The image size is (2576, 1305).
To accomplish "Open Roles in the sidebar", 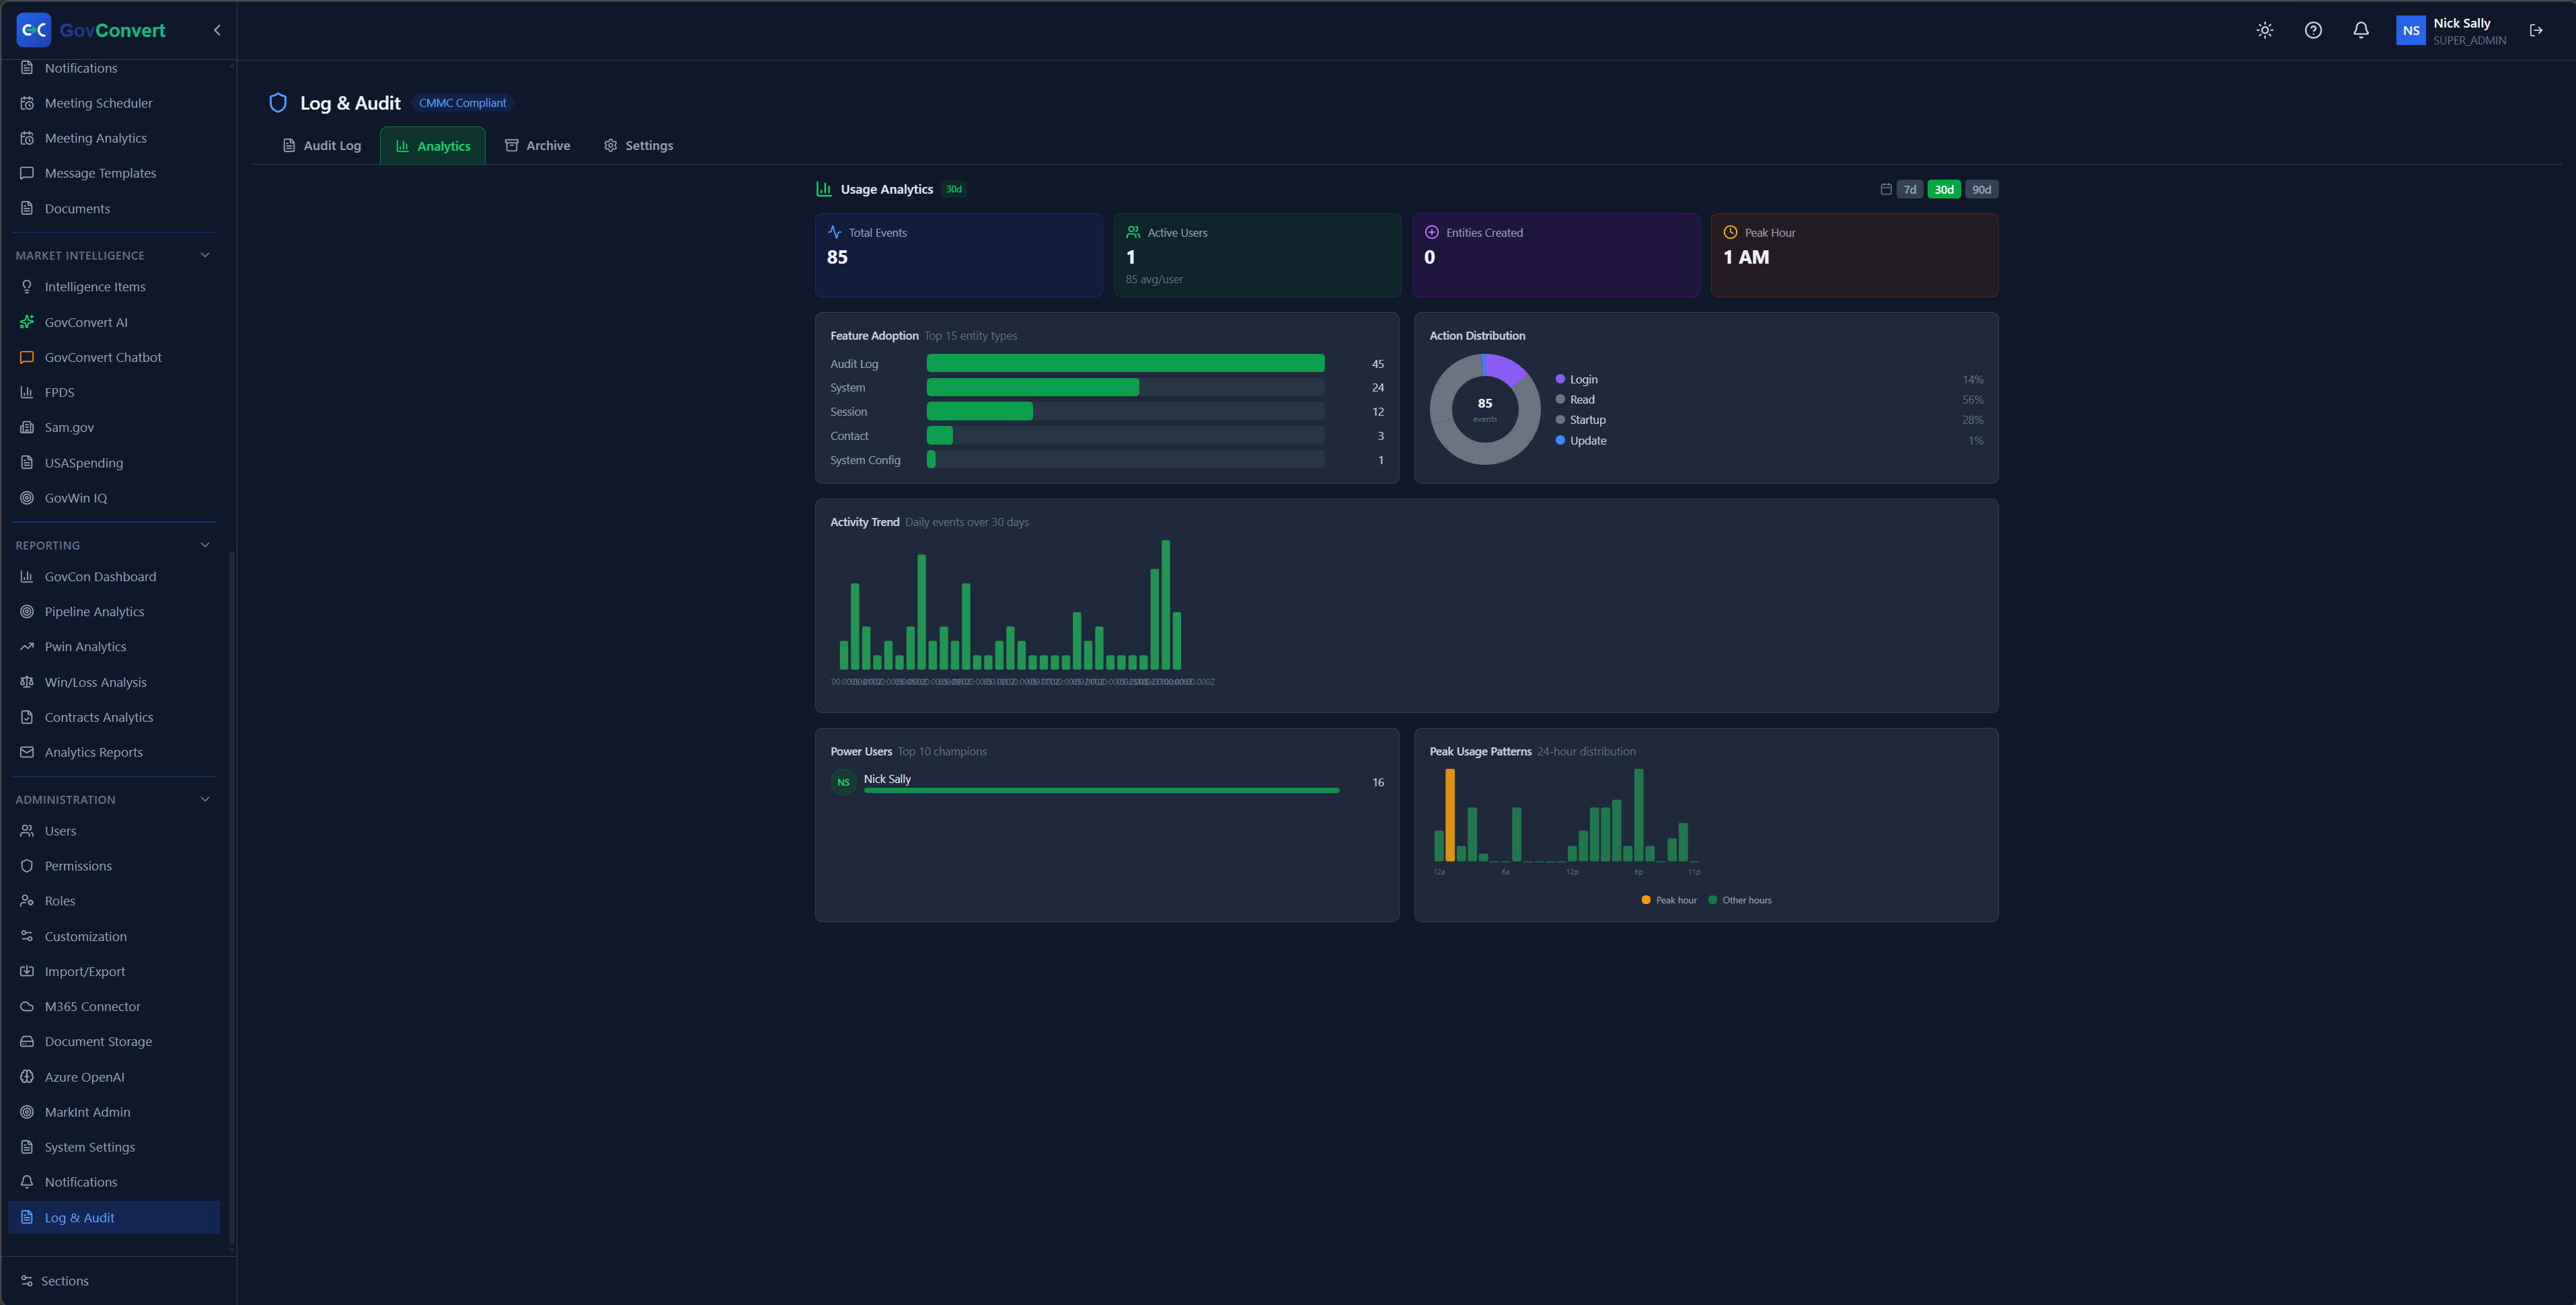I will [113, 900].
